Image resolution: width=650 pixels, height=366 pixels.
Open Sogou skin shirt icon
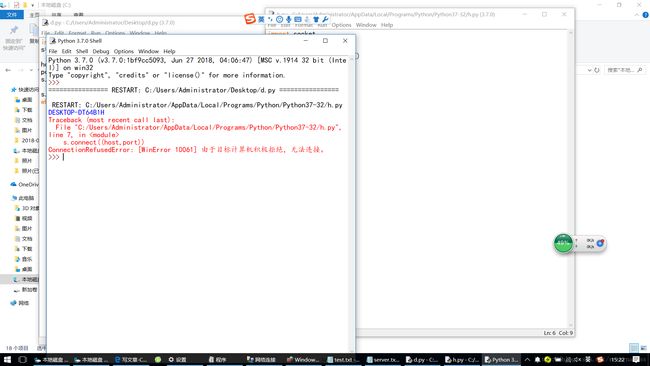[x=316, y=19]
